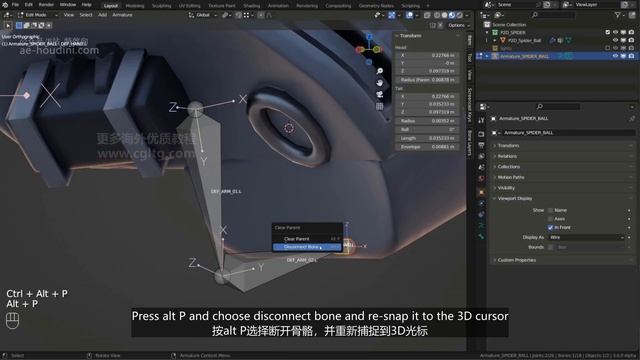Switch to the Sculpting workspace tab
The image size is (640, 360).
pyautogui.click(x=162, y=6)
